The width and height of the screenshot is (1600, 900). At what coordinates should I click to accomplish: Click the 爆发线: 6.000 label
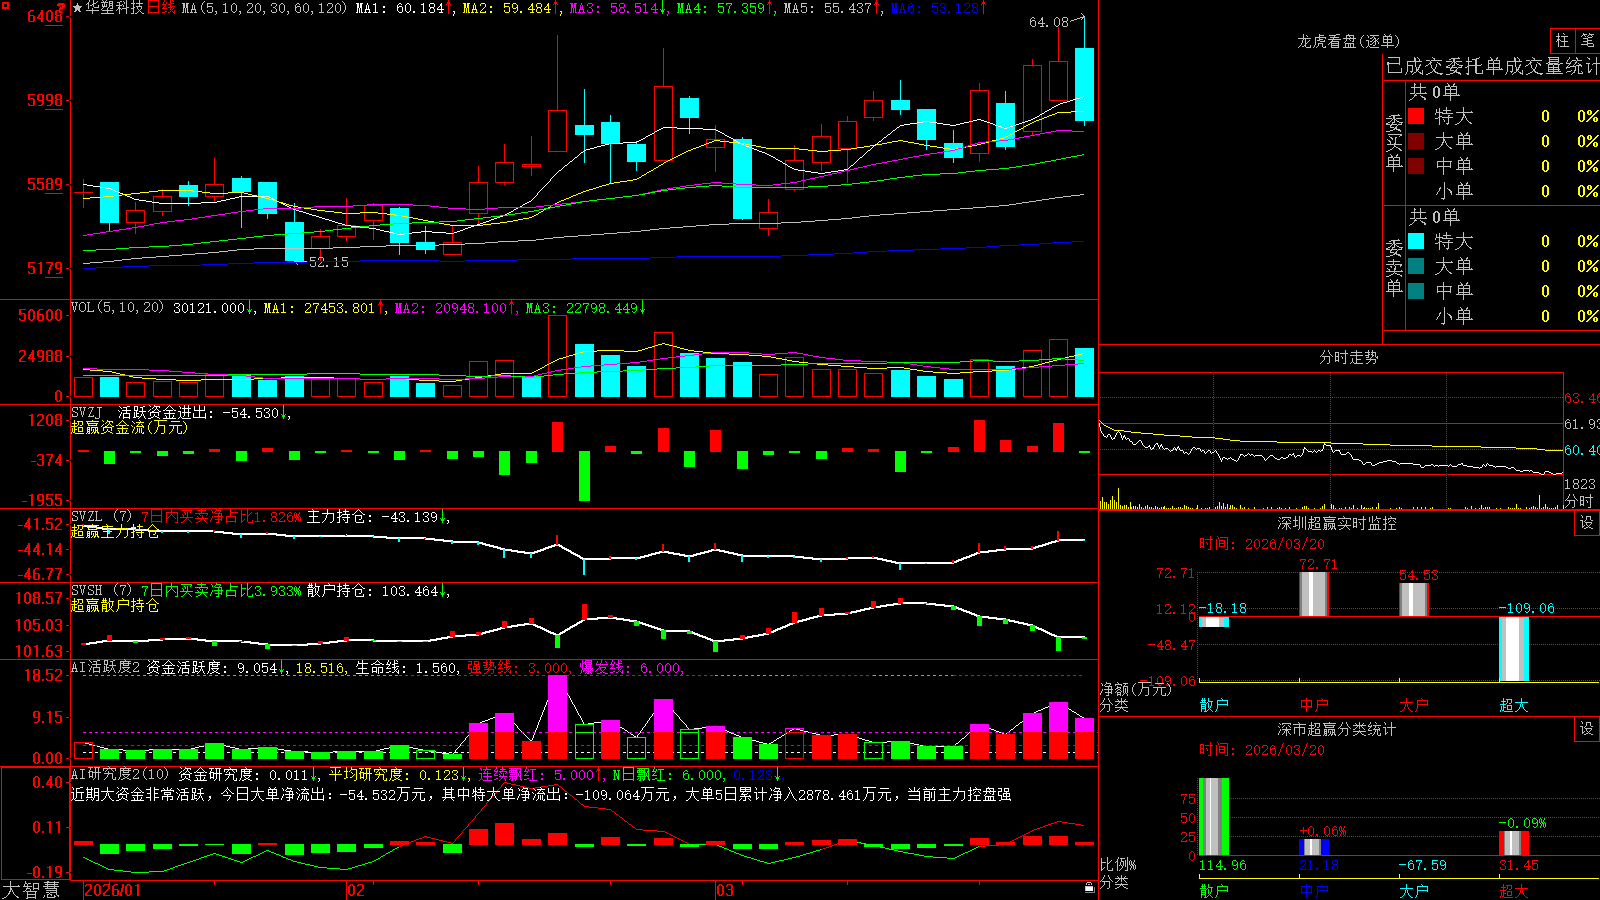[x=632, y=668]
